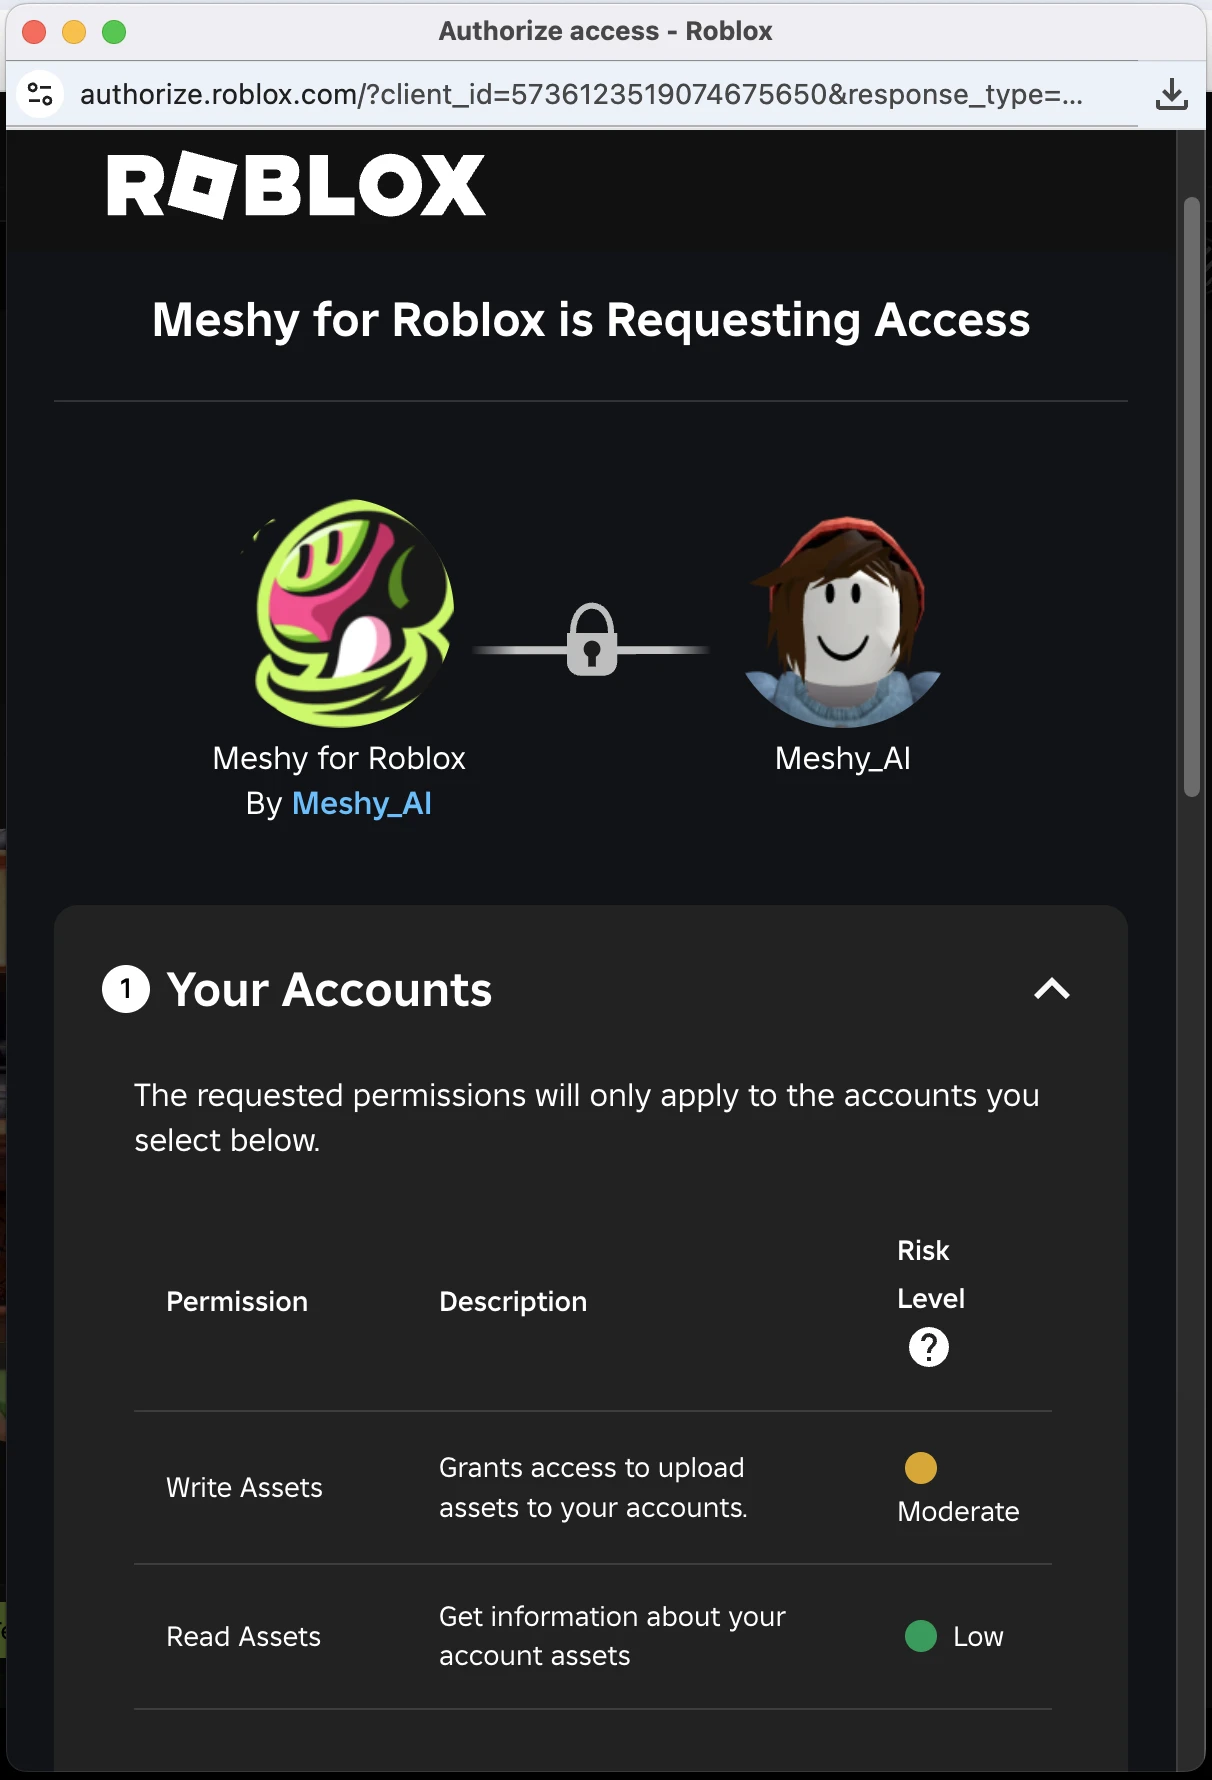Viewport: 1212px width, 1780px height.
Task: Click the step 1 number badge
Action: click(x=126, y=989)
